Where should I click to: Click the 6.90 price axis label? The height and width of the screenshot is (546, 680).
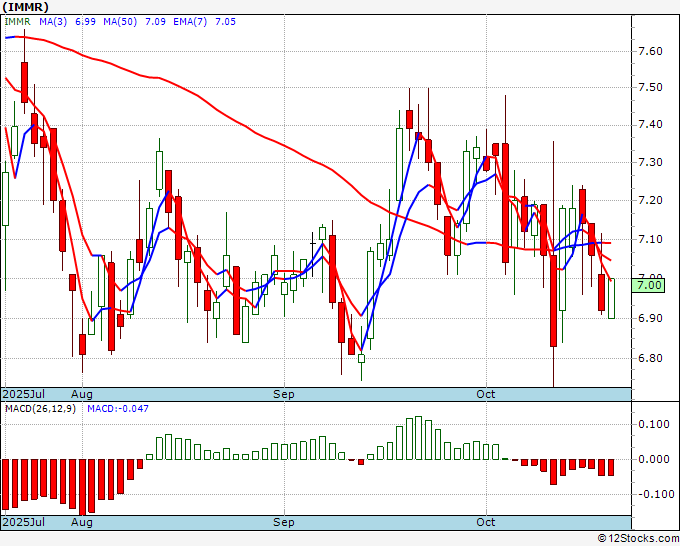[x=651, y=318]
